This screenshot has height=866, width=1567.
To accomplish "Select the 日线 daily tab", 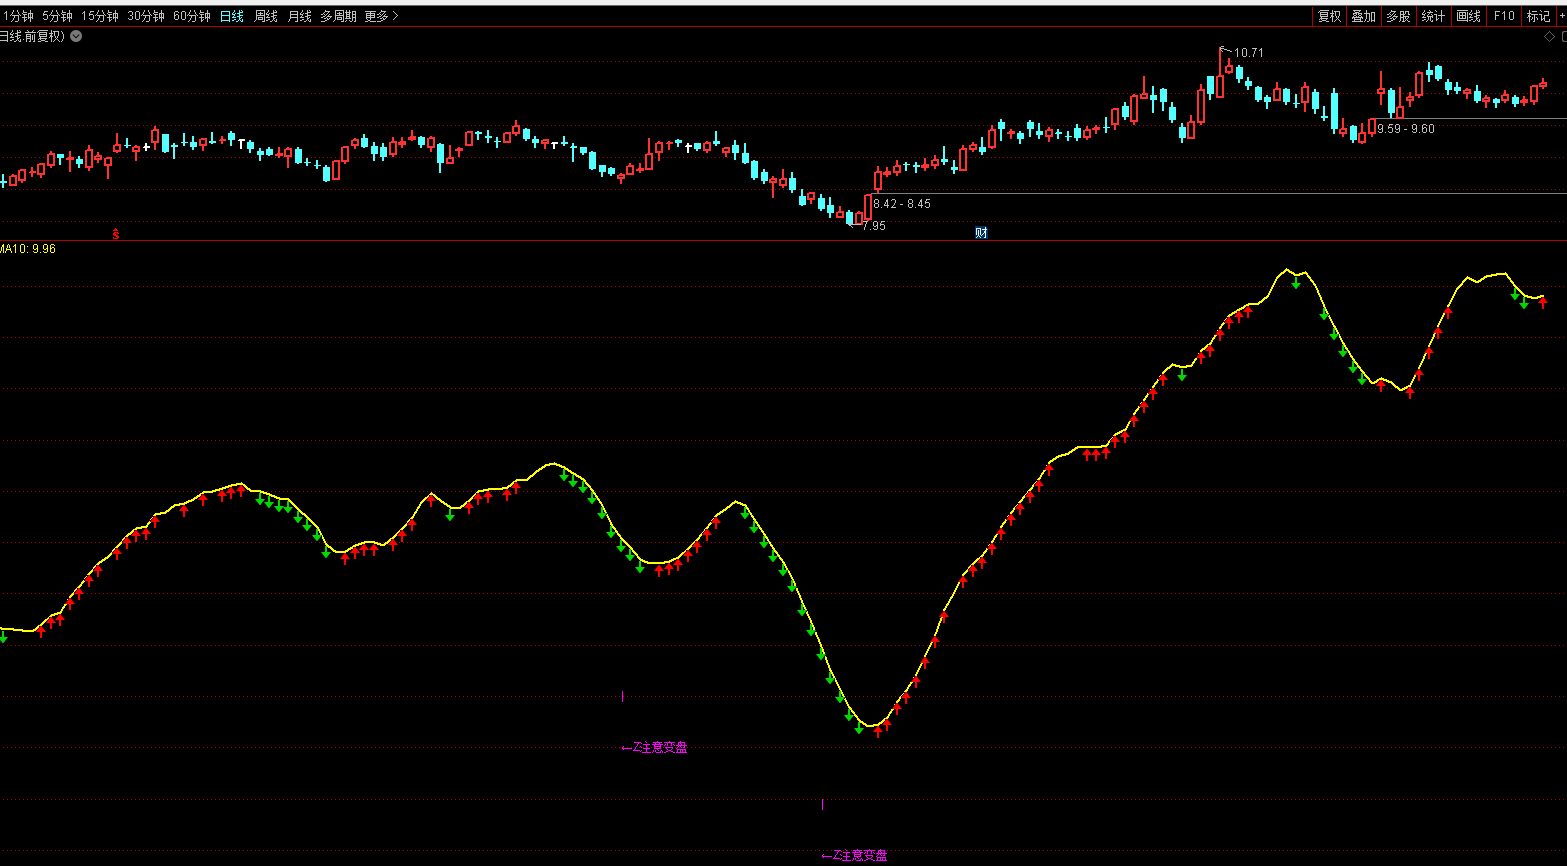I will pyautogui.click(x=232, y=16).
